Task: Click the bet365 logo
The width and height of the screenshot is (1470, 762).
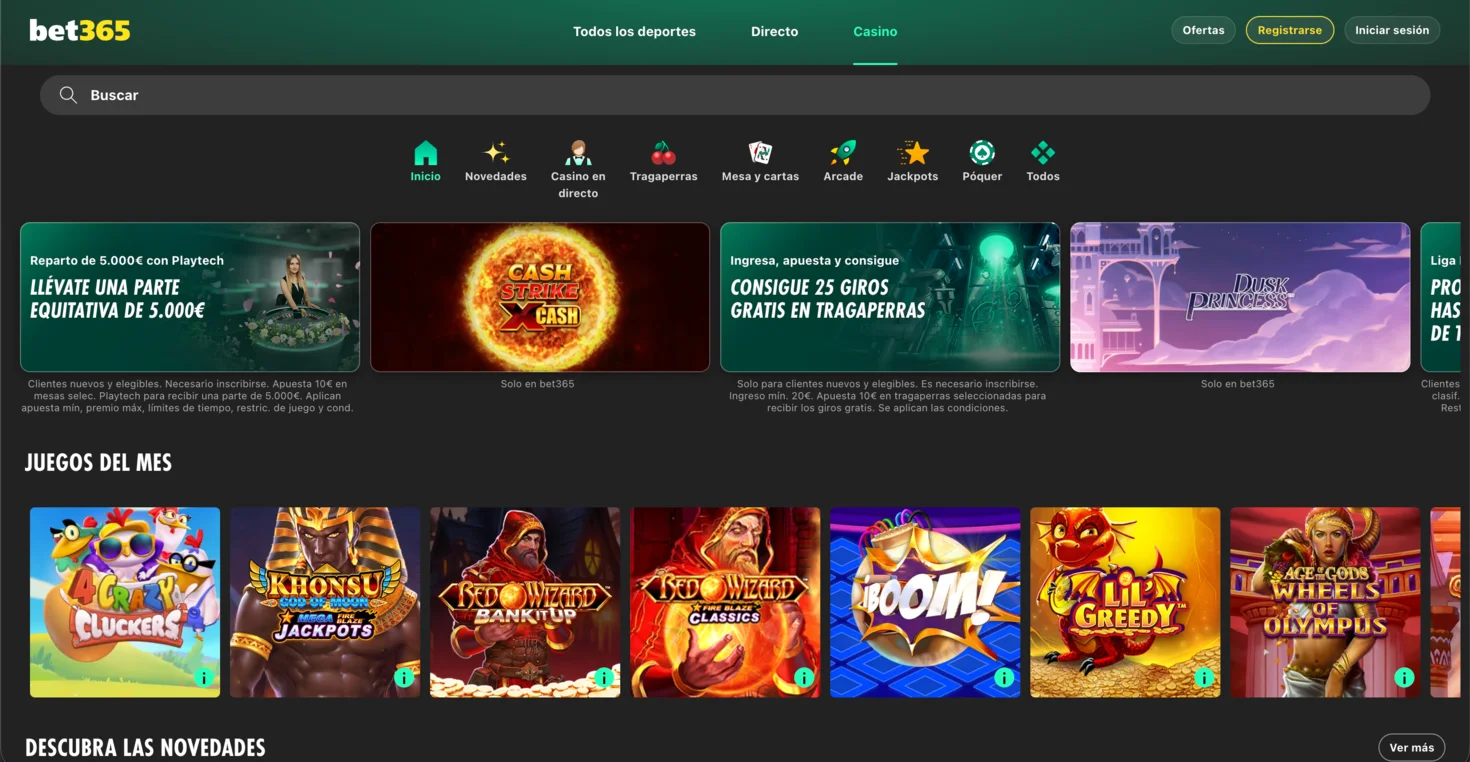Action: point(80,31)
